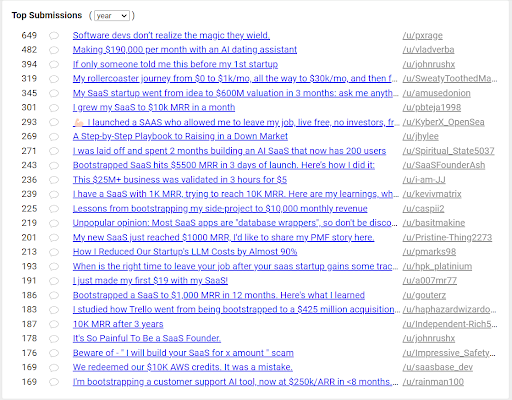The height and width of the screenshot is (400, 512).
Task: Click comment bubble icon beside score 193
Action: pos(54,267)
